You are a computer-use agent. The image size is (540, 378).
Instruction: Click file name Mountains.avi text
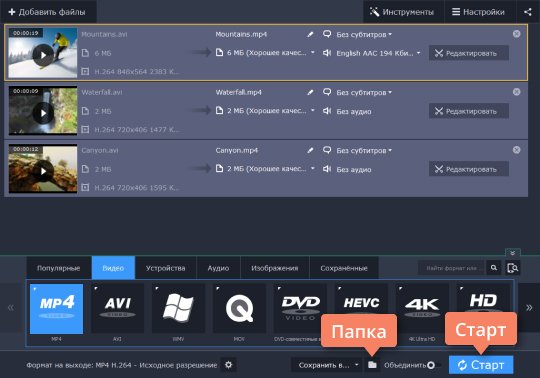coord(104,34)
